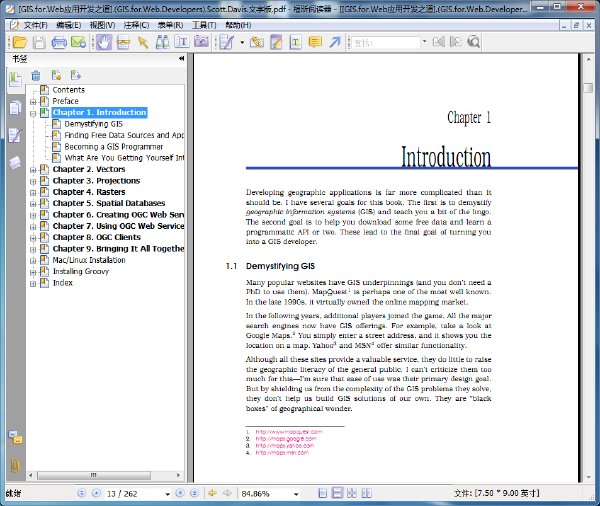This screenshot has width=600, height=506.
Task: Delete bookmark using the trash icon
Action: (x=36, y=76)
